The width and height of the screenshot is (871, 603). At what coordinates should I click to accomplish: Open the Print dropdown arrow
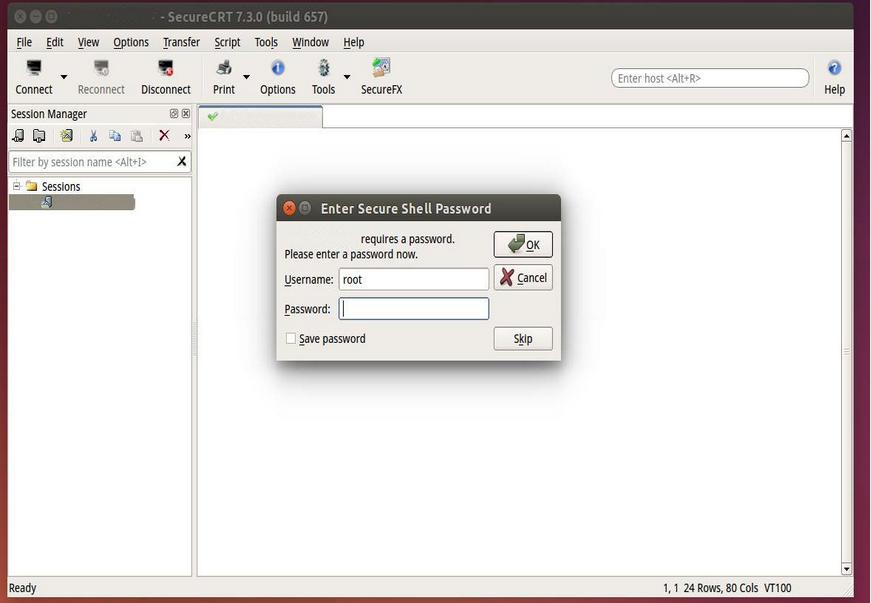(x=246, y=77)
